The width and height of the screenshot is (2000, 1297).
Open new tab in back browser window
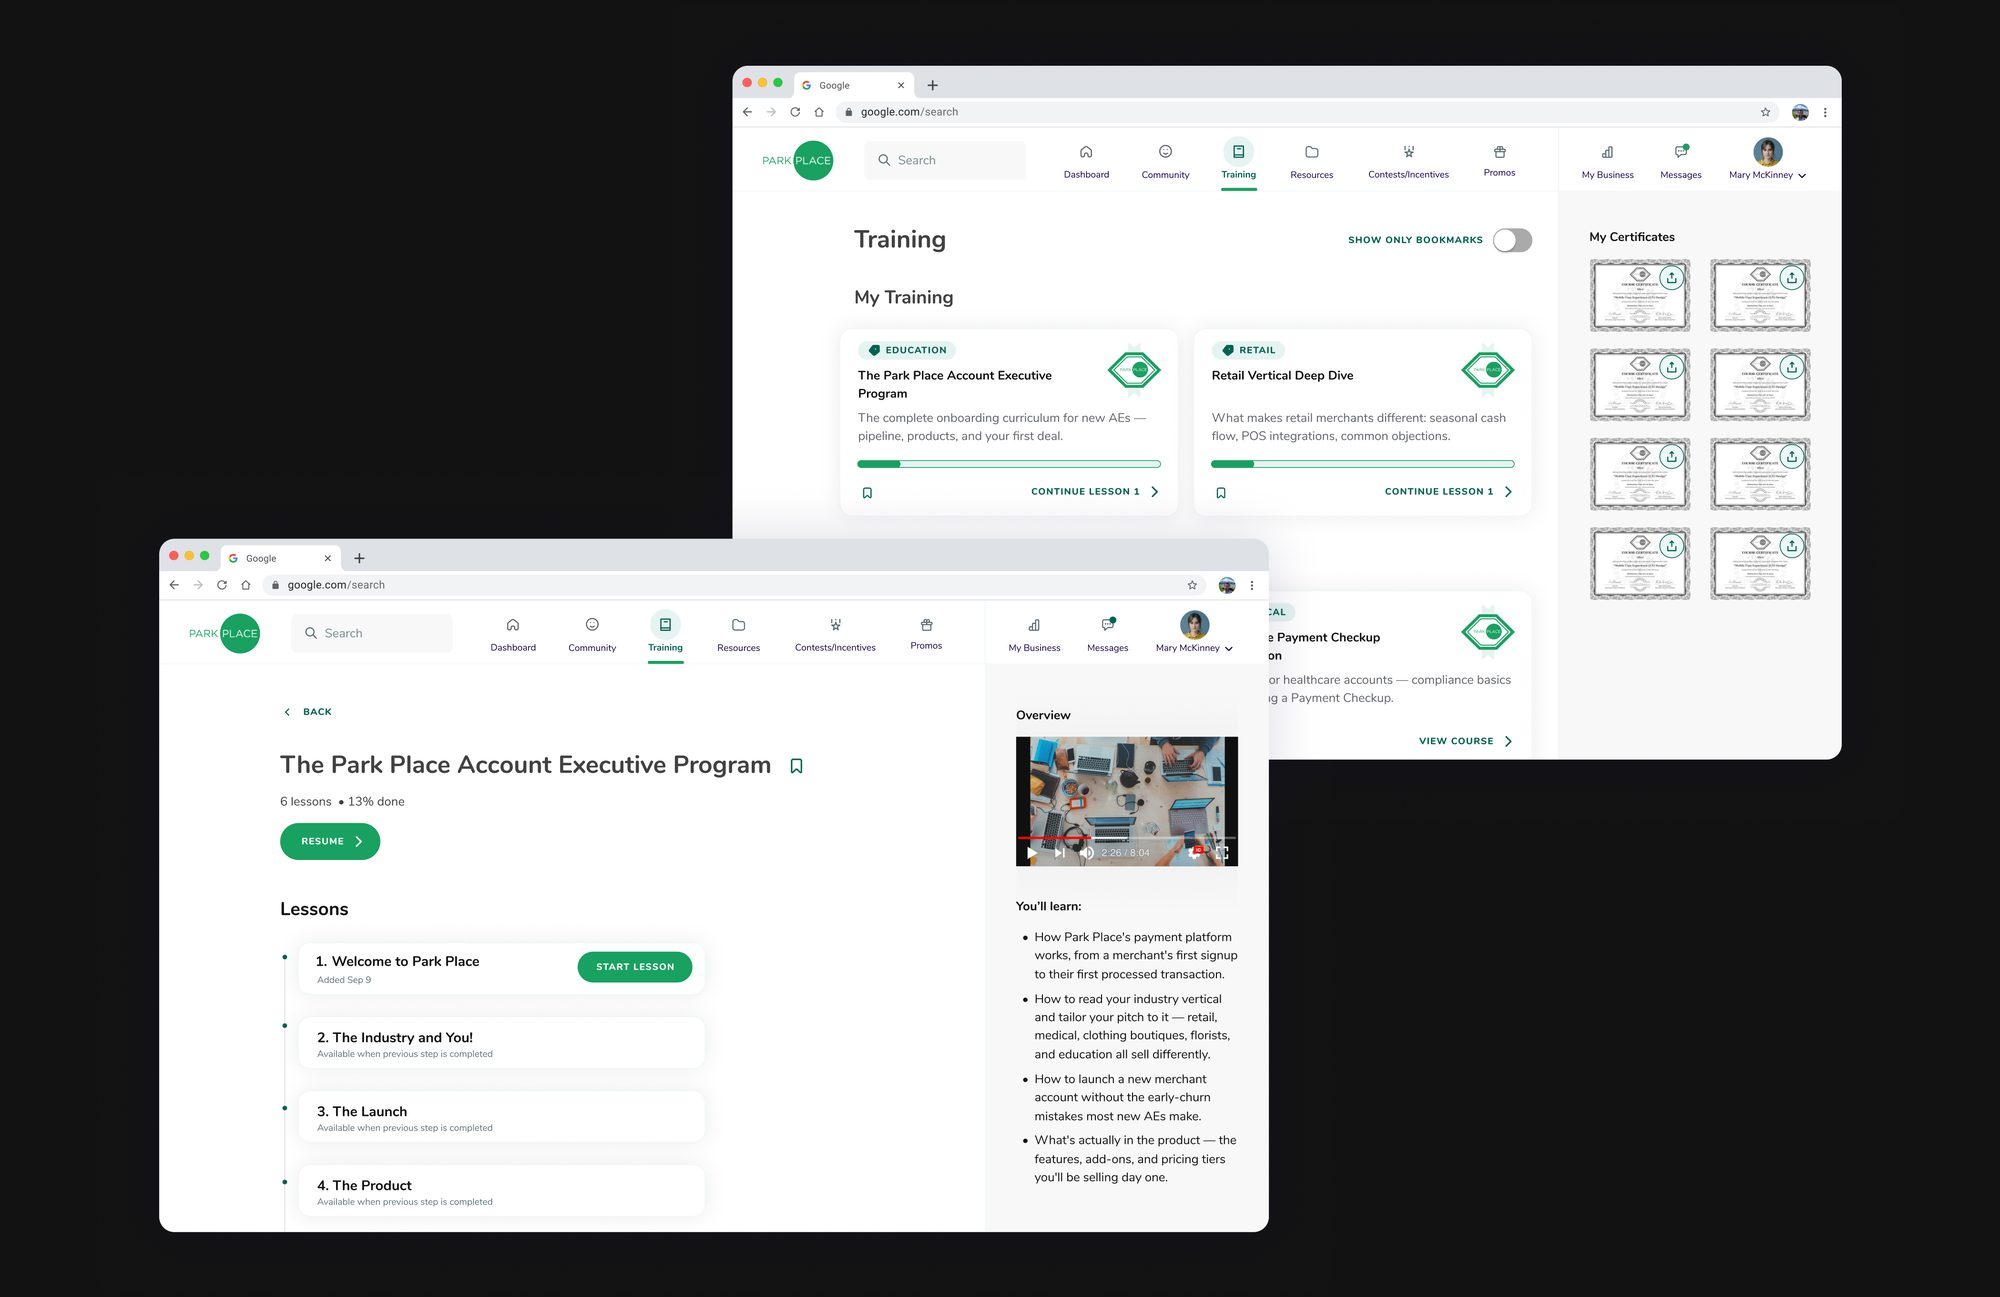(x=932, y=85)
